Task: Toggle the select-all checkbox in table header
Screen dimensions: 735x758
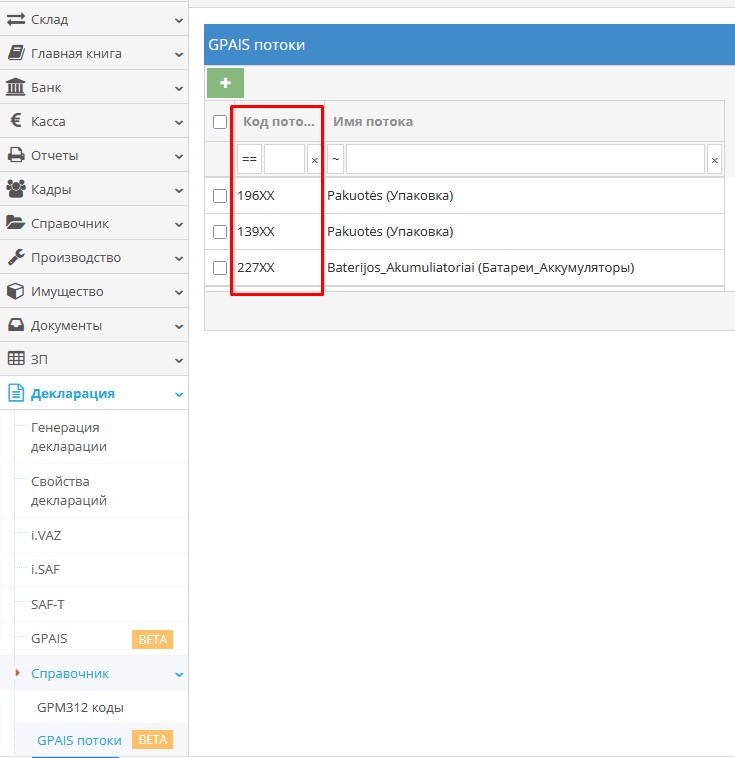Action: click(220, 122)
